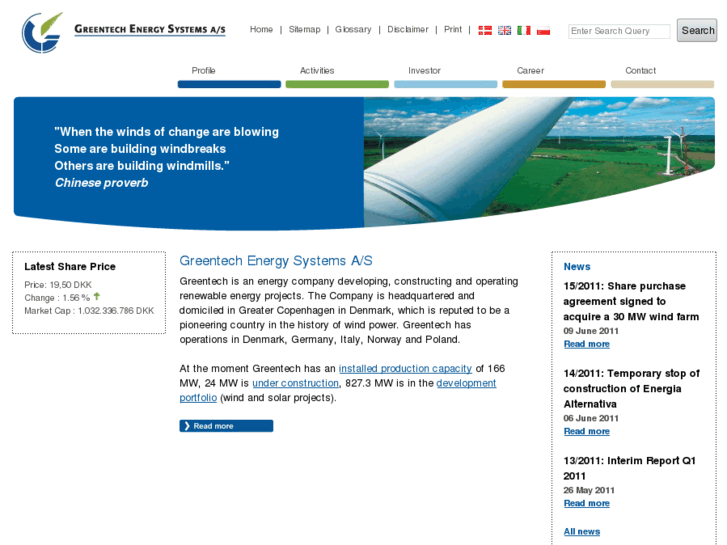Select the British flag language icon
The image size is (727, 545).
504,31
